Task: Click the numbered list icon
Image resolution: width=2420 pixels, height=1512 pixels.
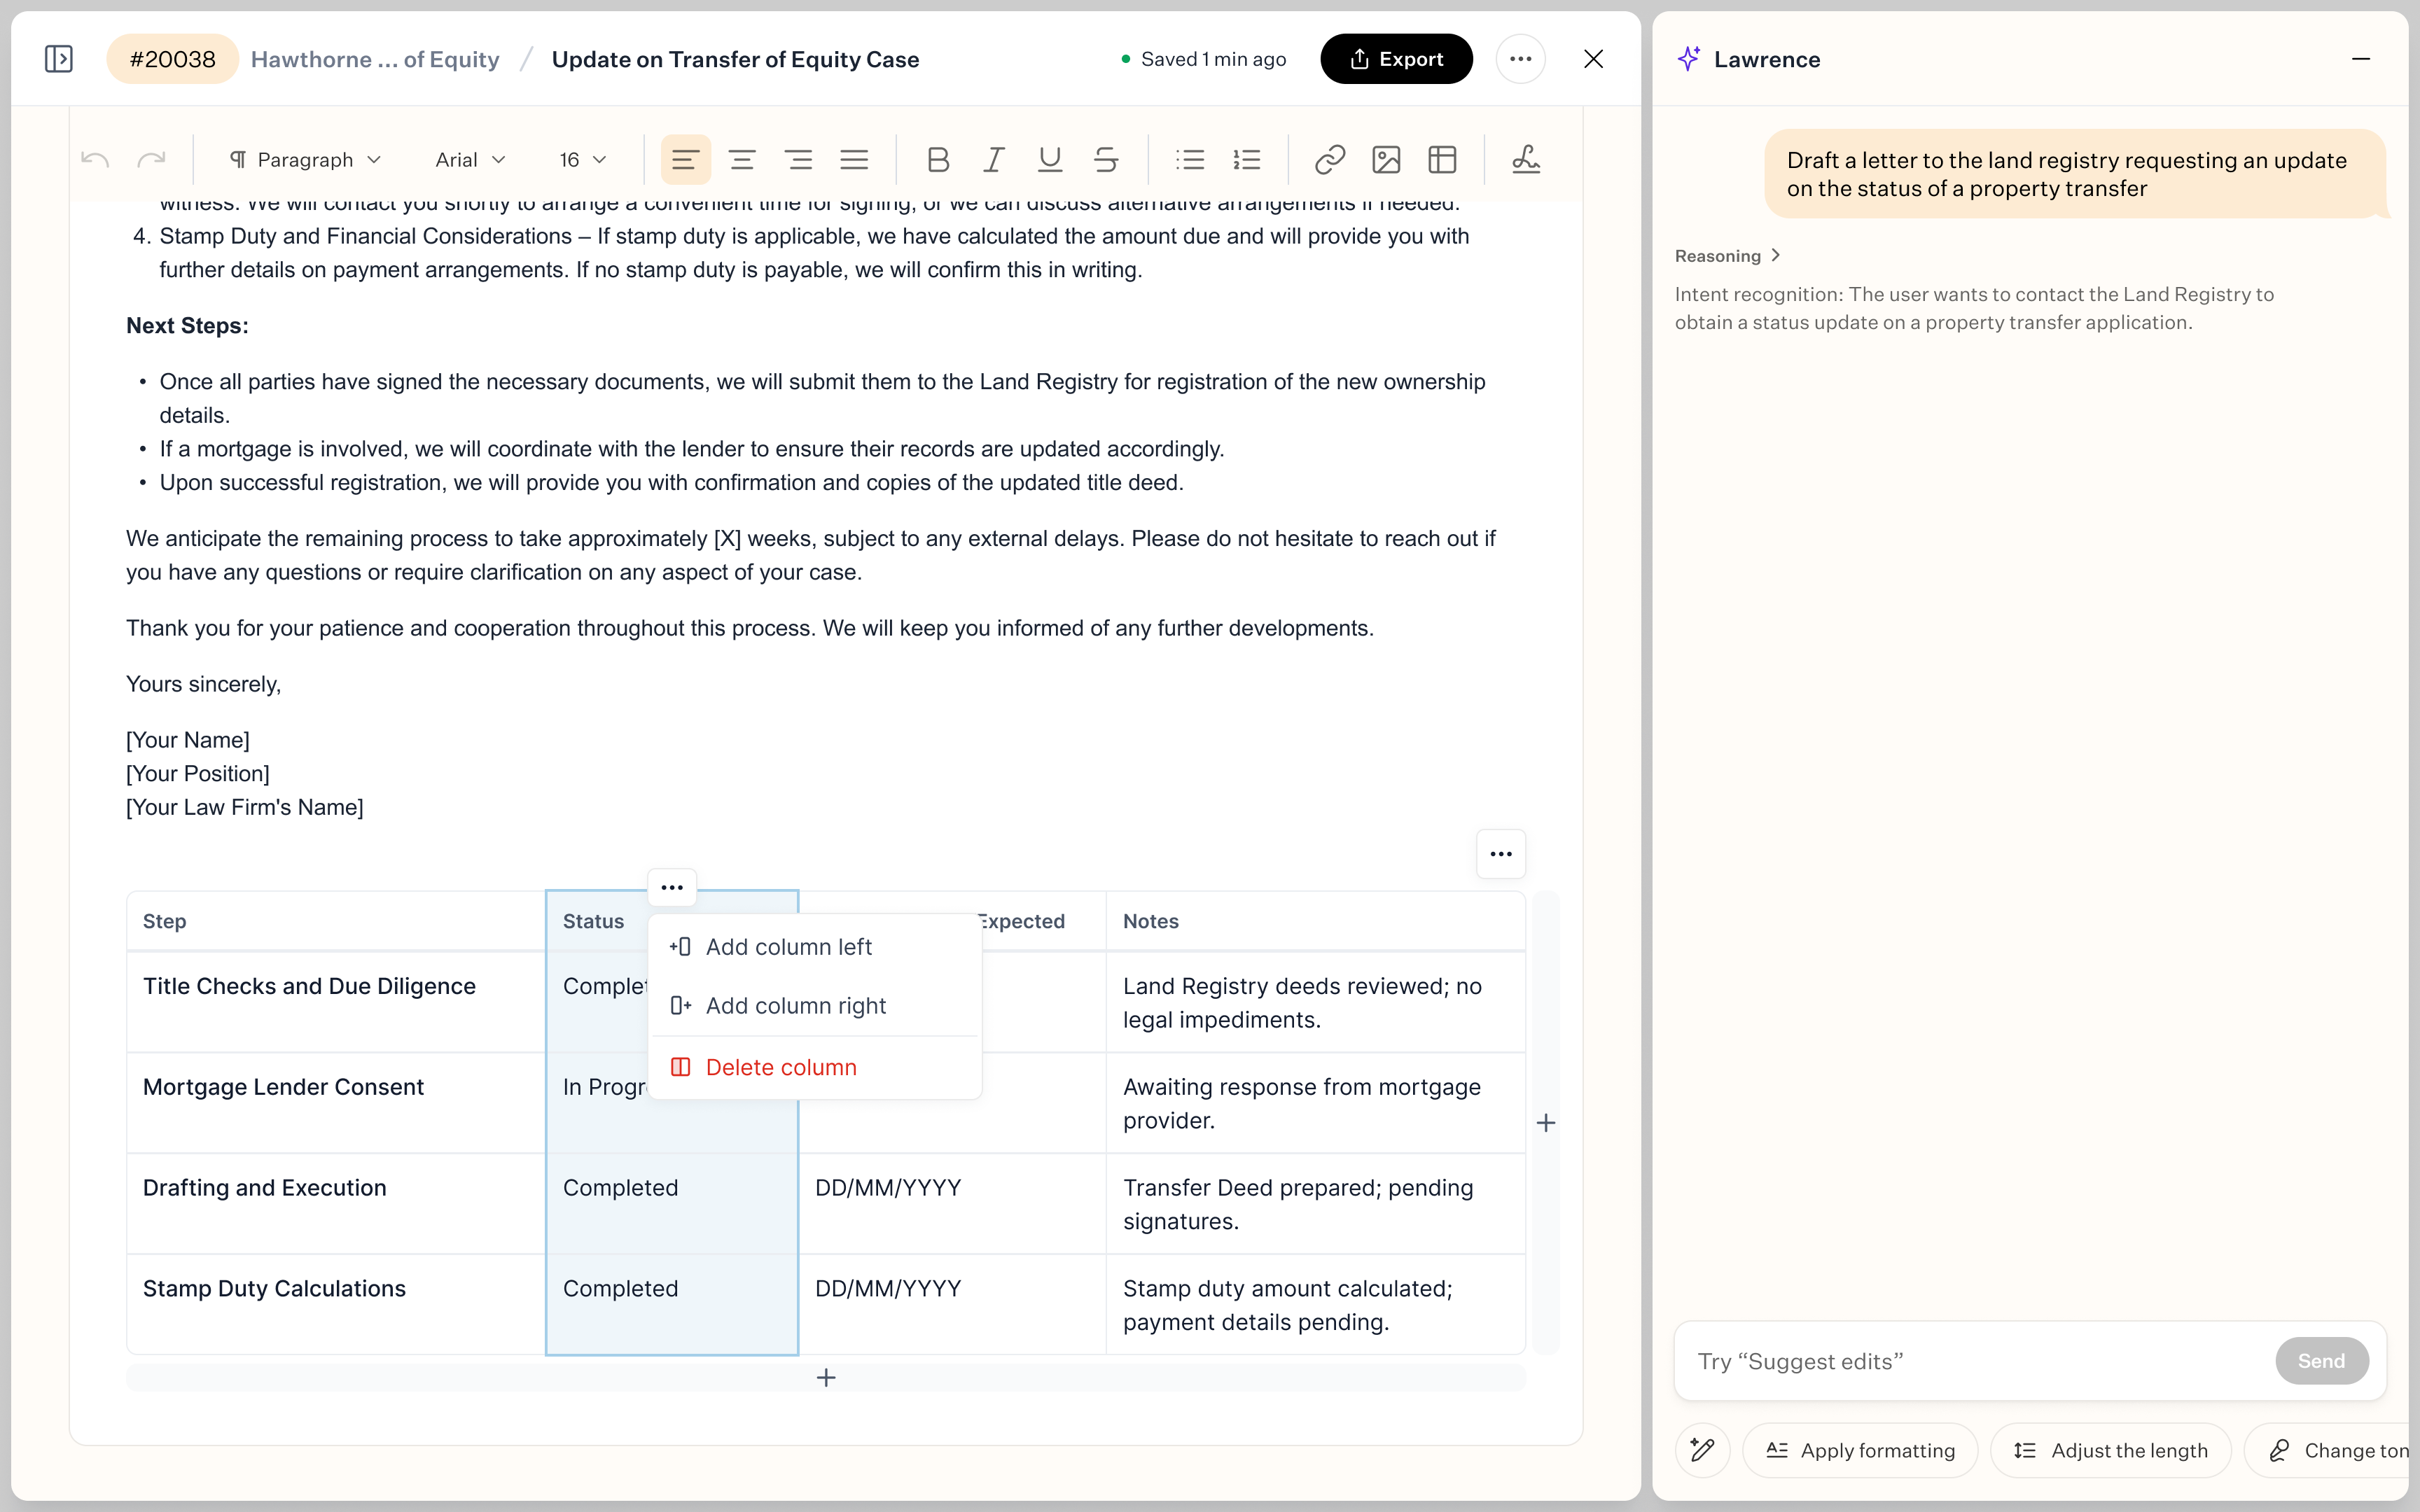Action: point(1246,160)
